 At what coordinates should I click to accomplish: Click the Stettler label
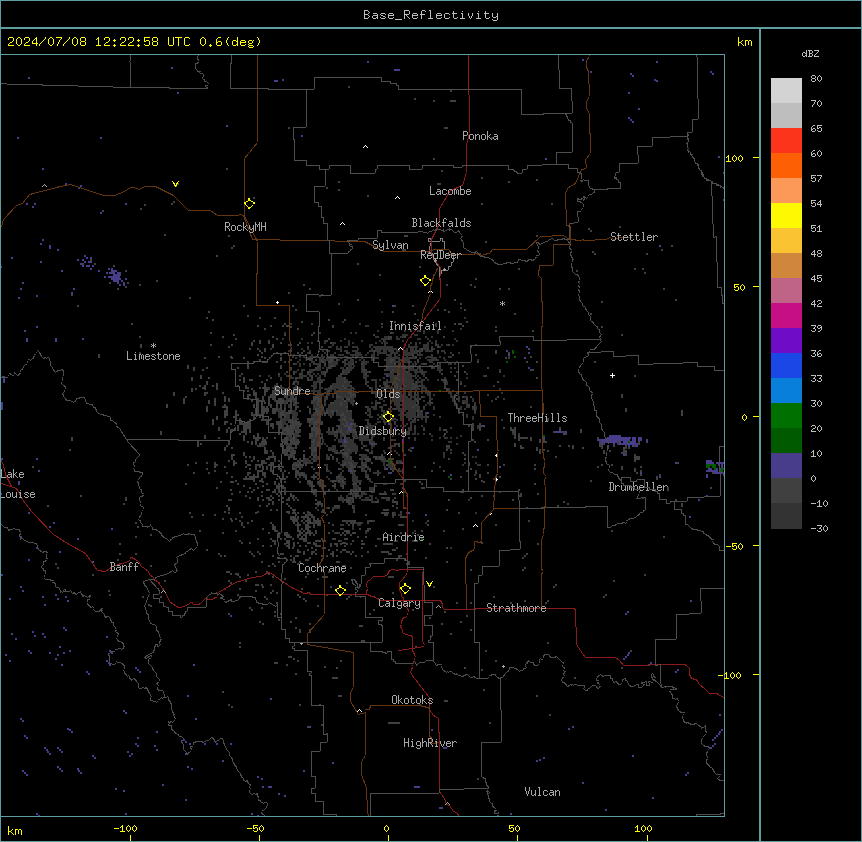634,237
